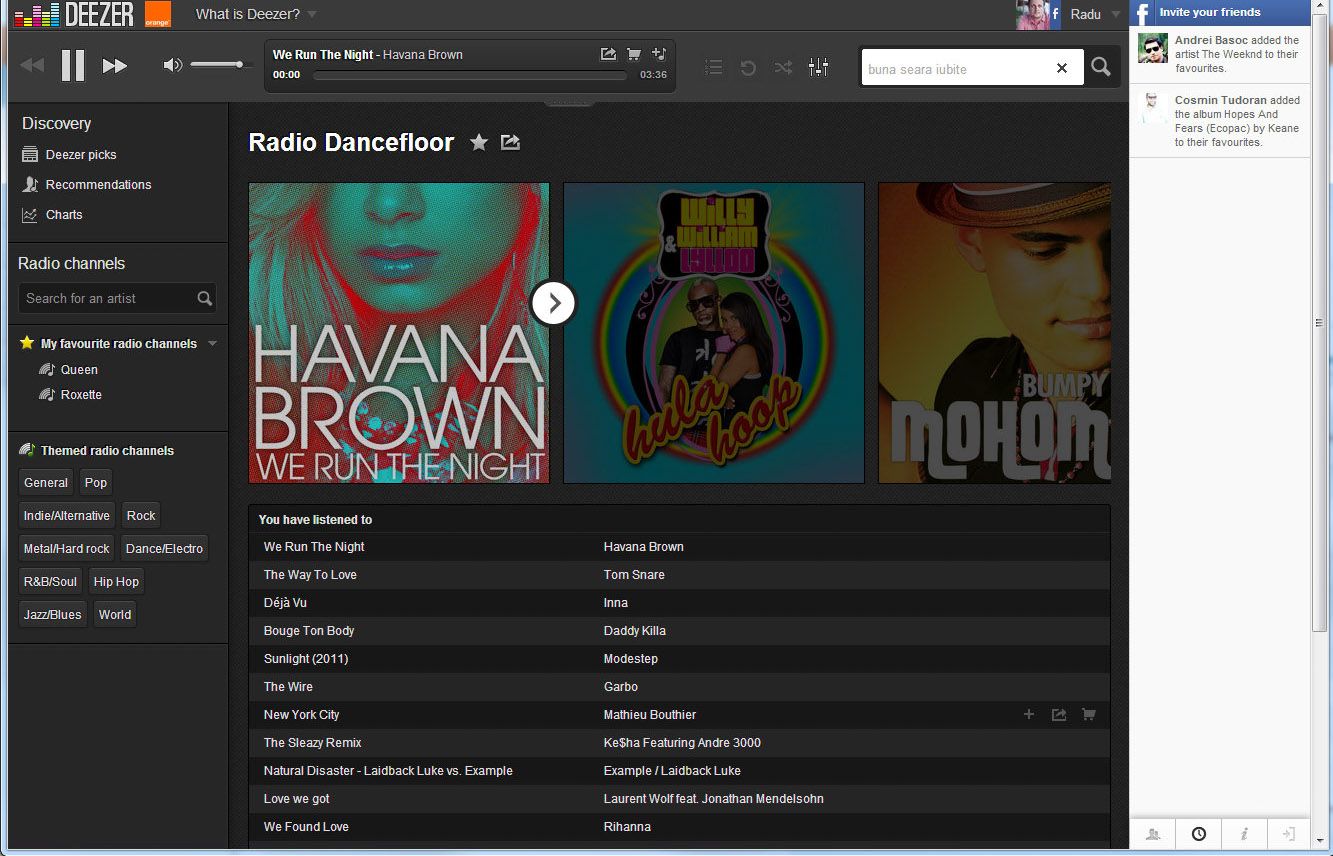Collapse the player handle below the track bar
The height and width of the screenshot is (856, 1333).
click(x=568, y=102)
